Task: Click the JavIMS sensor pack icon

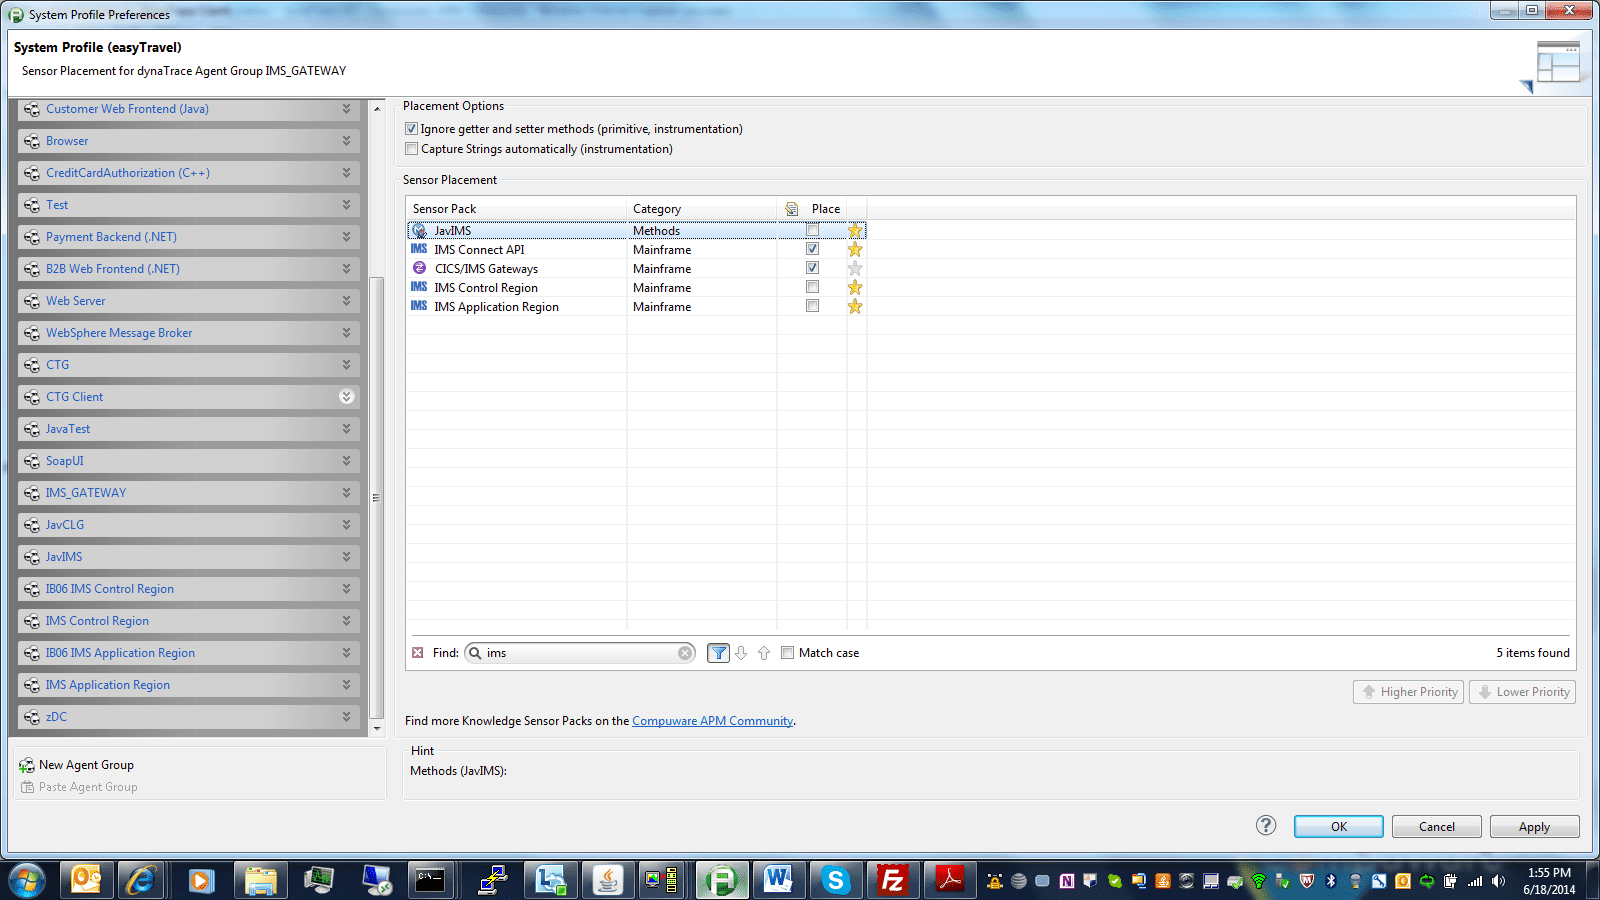Action: pos(419,231)
